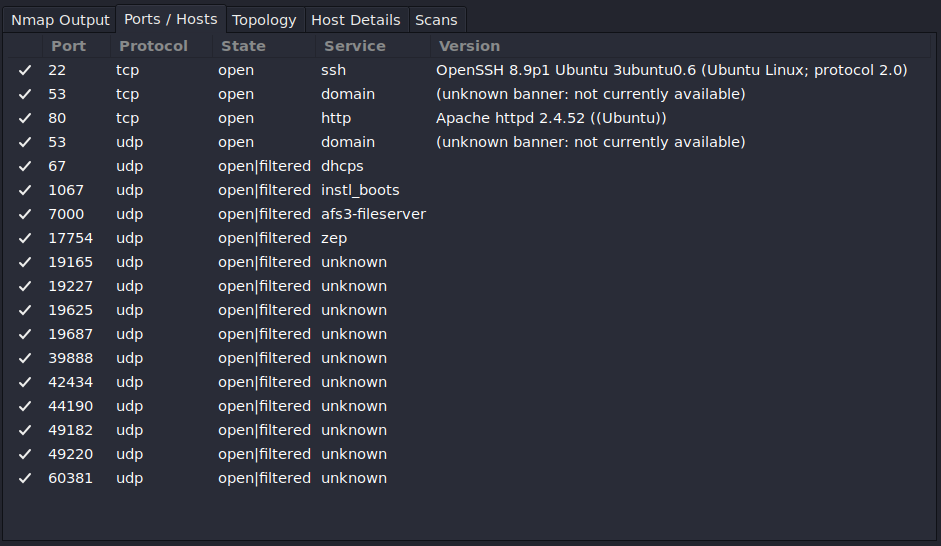Open the Topology tab

[x=264, y=20]
